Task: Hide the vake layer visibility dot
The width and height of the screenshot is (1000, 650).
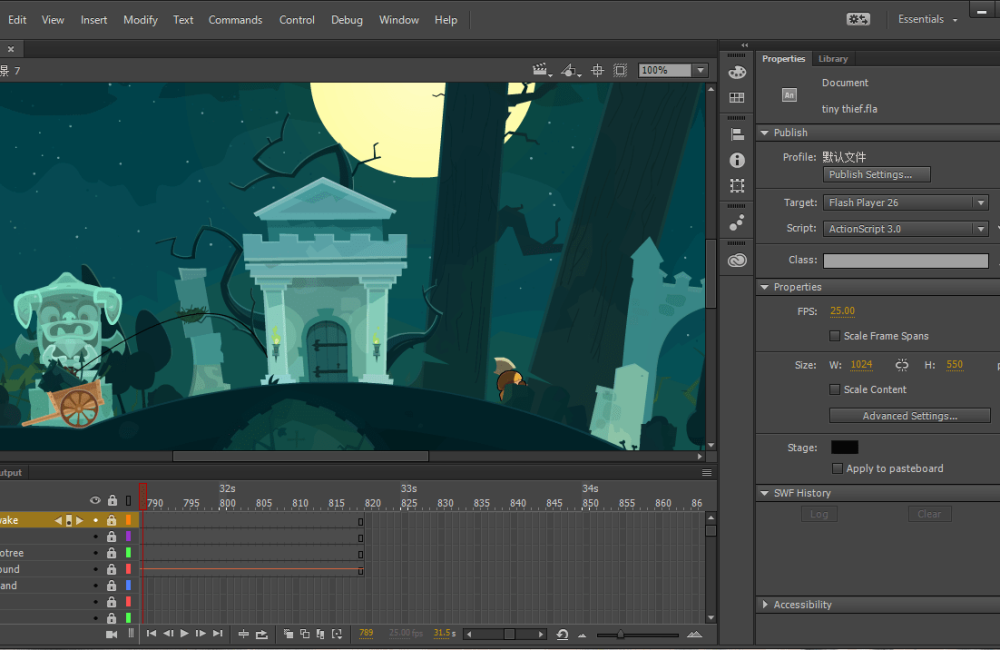Action: [x=96, y=521]
